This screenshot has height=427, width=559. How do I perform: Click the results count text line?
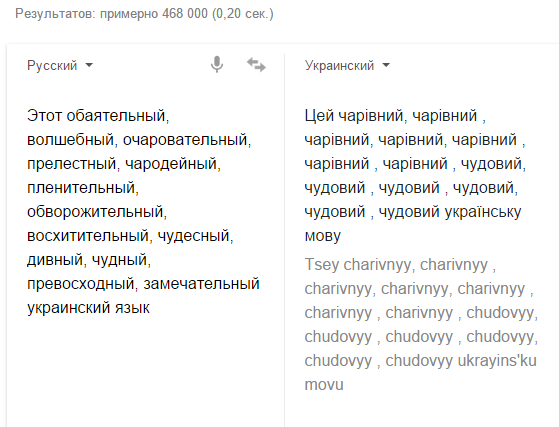pyautogui.click(x=144, y=14)
